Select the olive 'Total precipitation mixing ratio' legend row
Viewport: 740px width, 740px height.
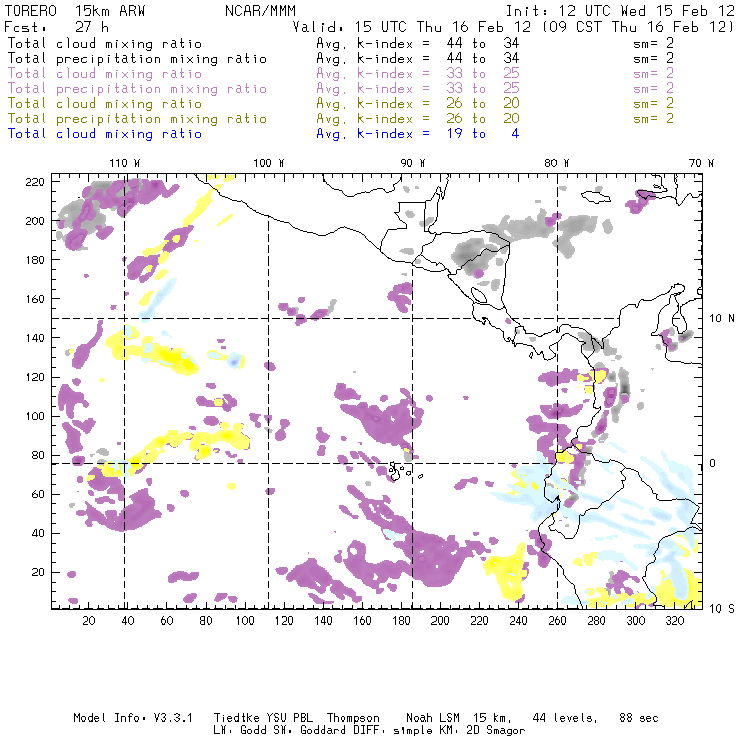pos(341,118)
